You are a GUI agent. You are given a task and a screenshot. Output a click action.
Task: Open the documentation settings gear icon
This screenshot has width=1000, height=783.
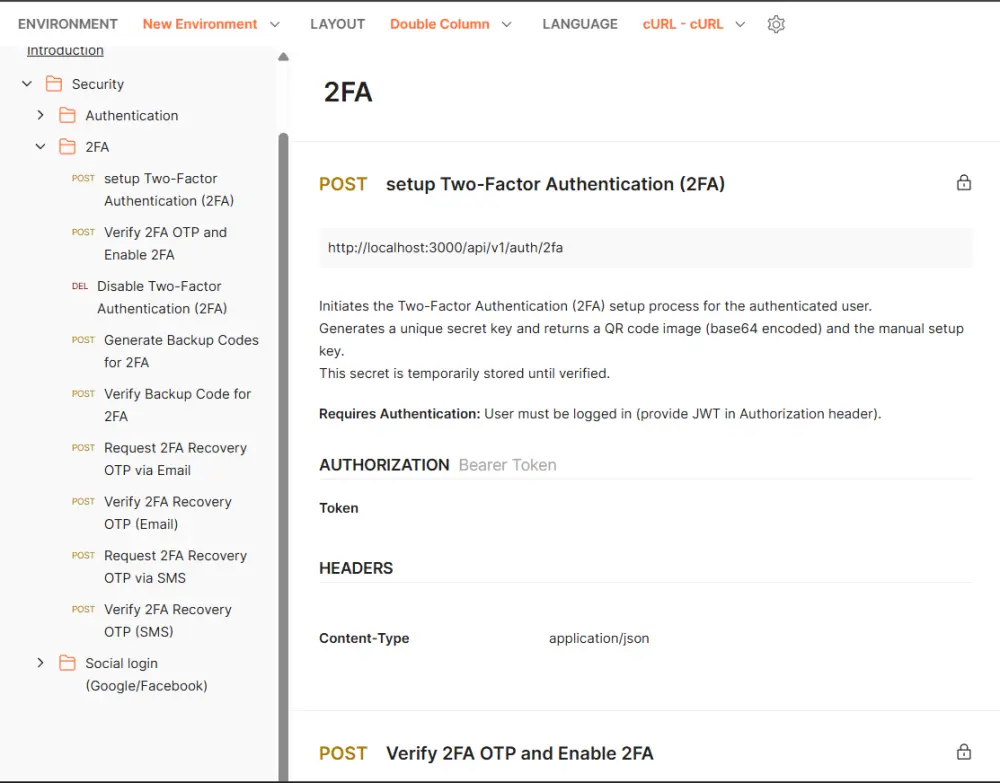point(776,24)
